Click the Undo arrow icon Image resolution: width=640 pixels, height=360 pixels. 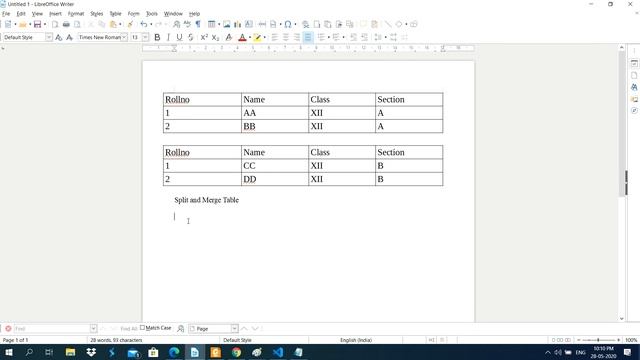[144, 24]
